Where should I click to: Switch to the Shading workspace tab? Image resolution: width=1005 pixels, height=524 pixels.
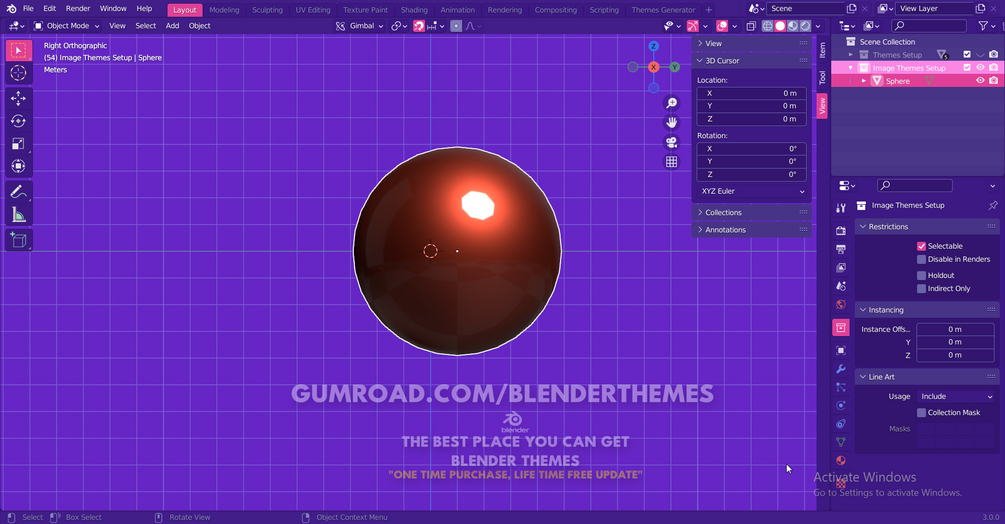click(x=414, y=10)
